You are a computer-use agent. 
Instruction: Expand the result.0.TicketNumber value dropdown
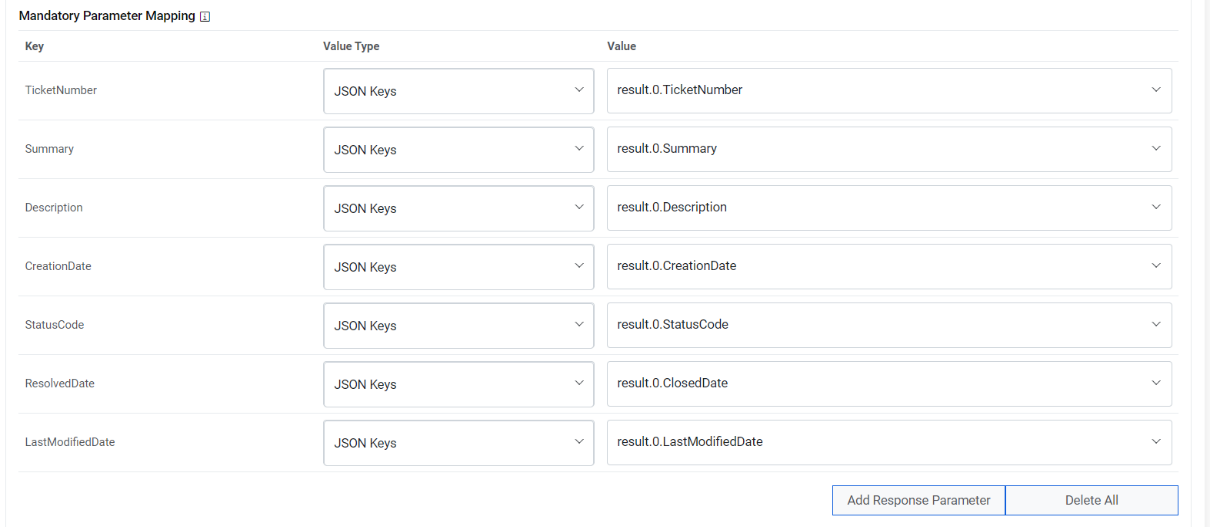pyautogui.click(x=888, y=90)
